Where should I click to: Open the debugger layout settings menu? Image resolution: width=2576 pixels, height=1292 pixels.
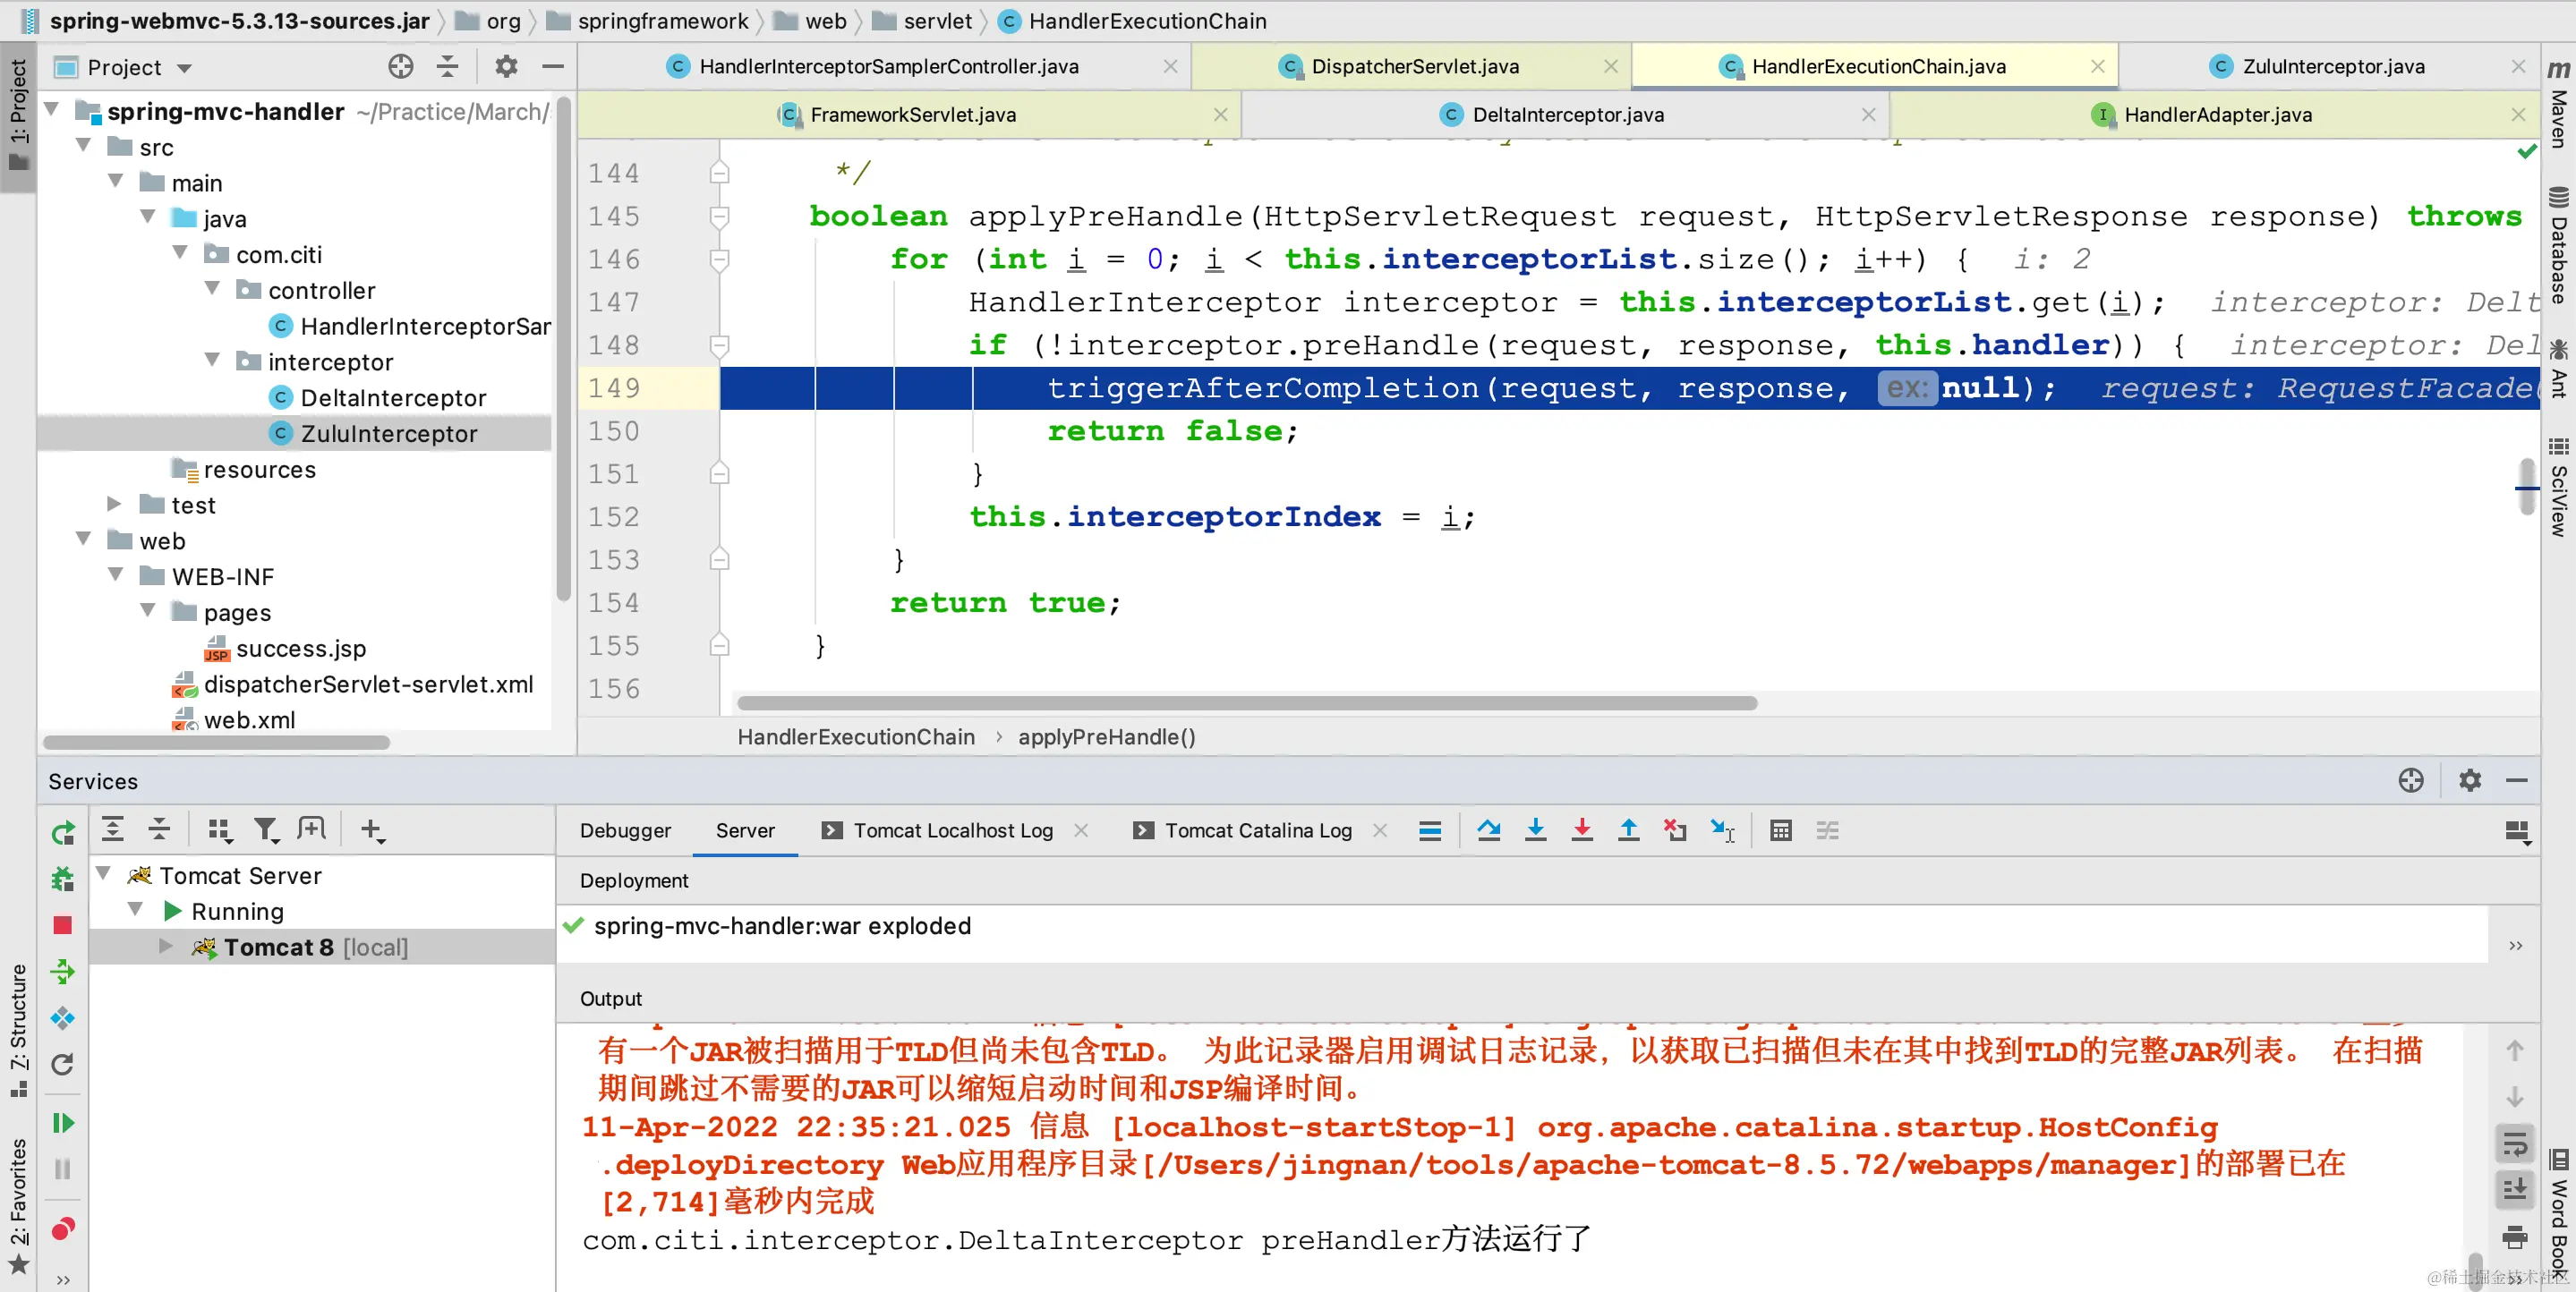point(2517,831)
